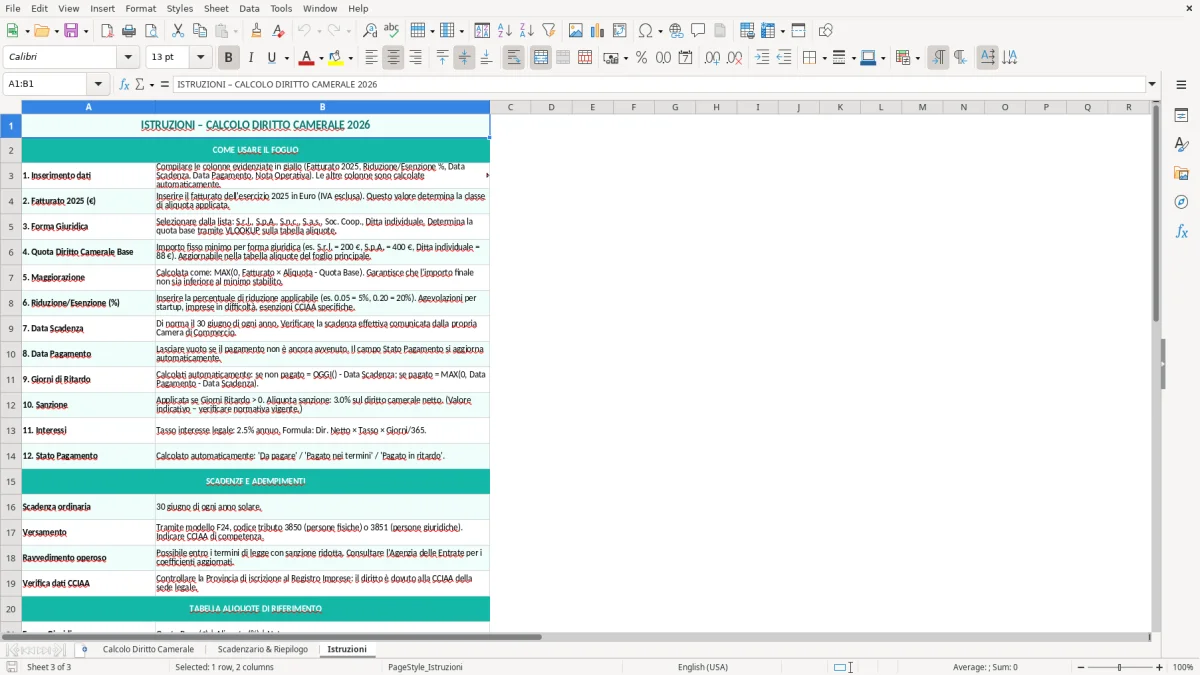Apply the yellow background color swatch
The height and width of the screenshot is (675, 1200).
click(336, 58)
